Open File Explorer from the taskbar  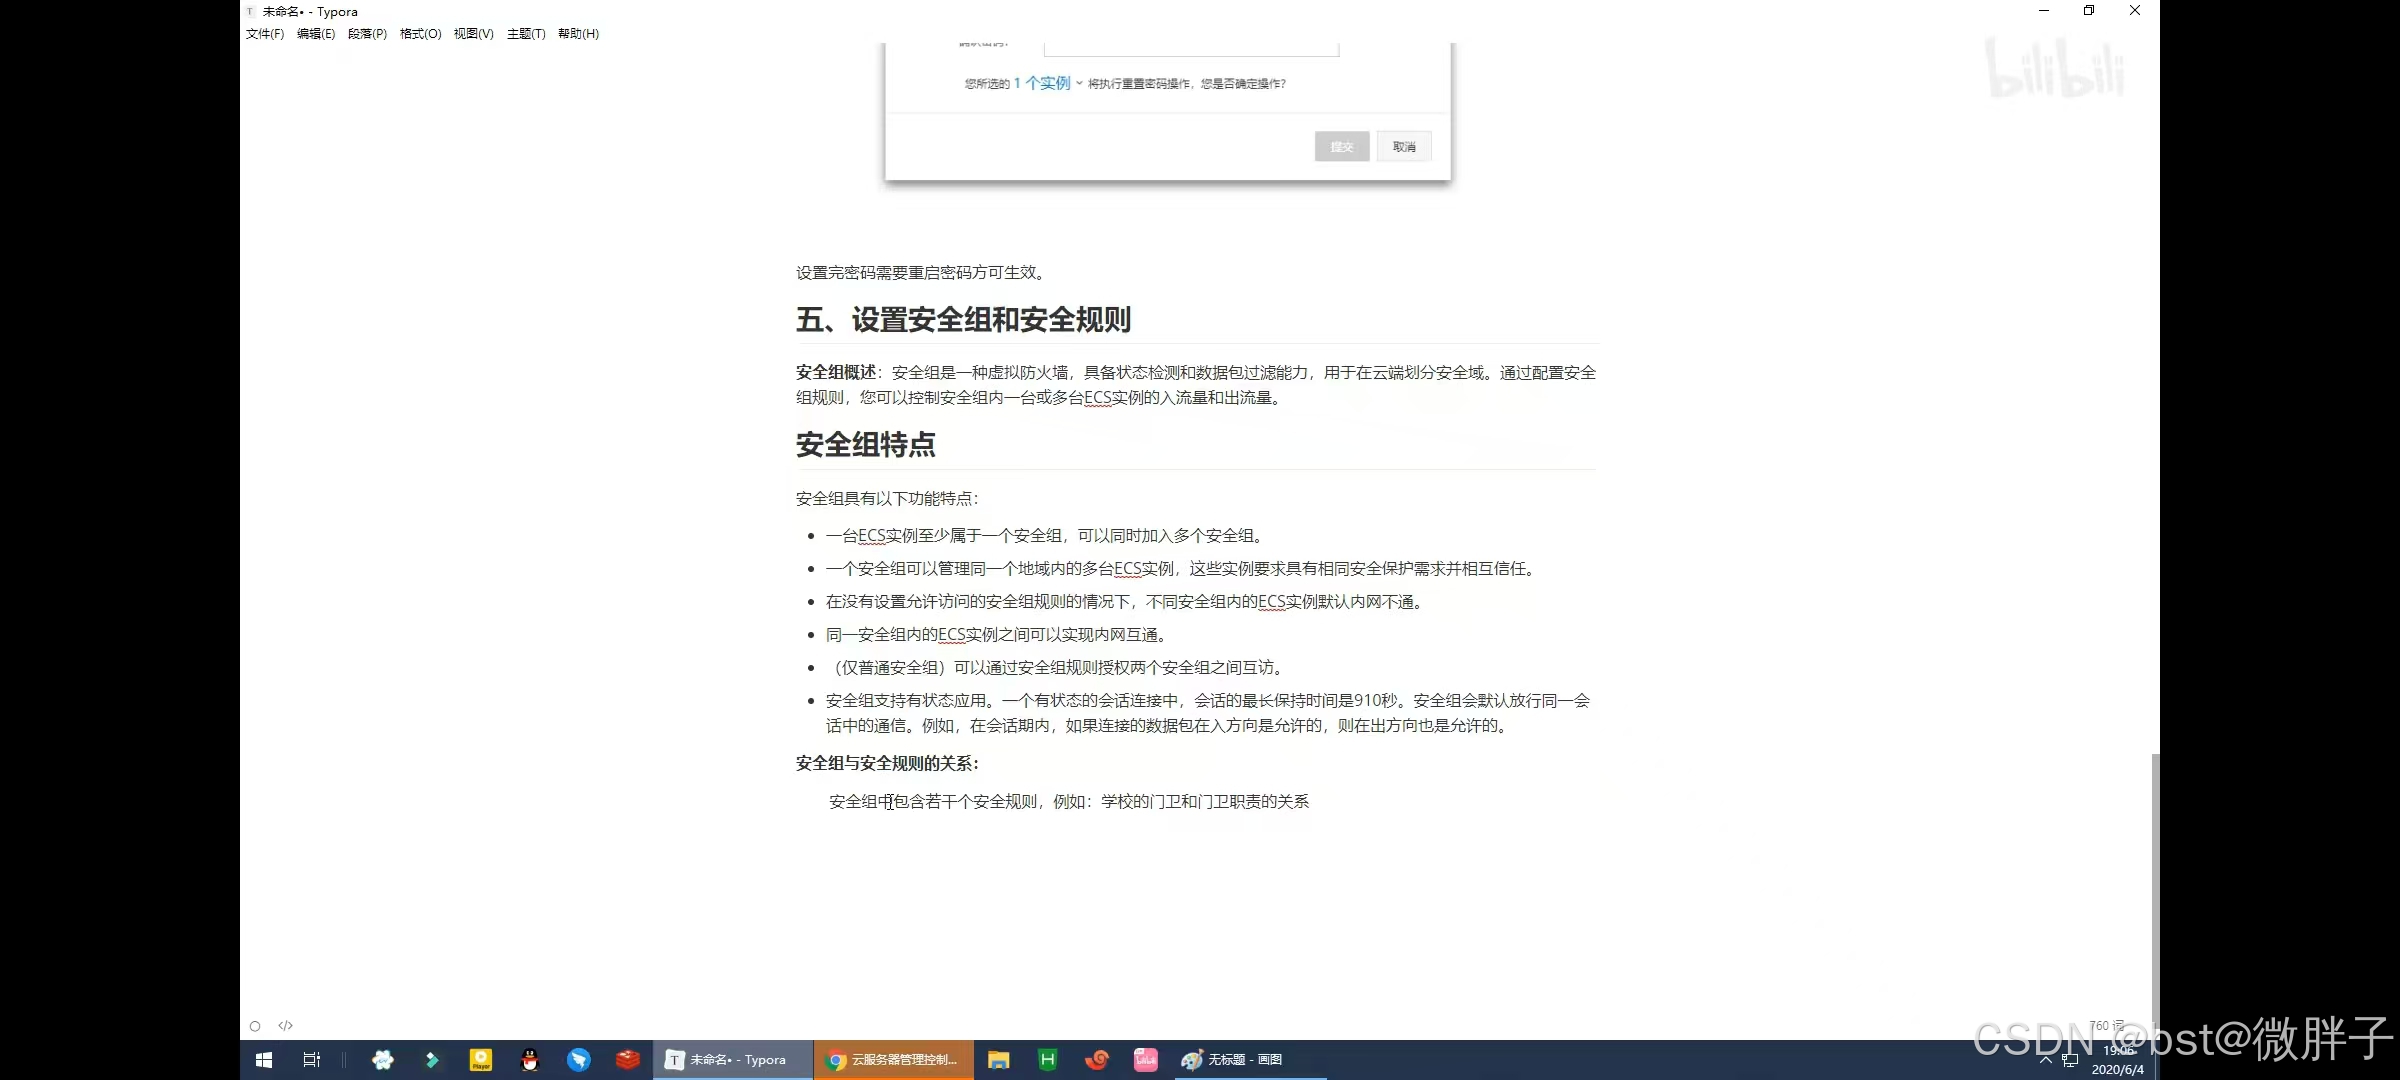pos(997,1059)
